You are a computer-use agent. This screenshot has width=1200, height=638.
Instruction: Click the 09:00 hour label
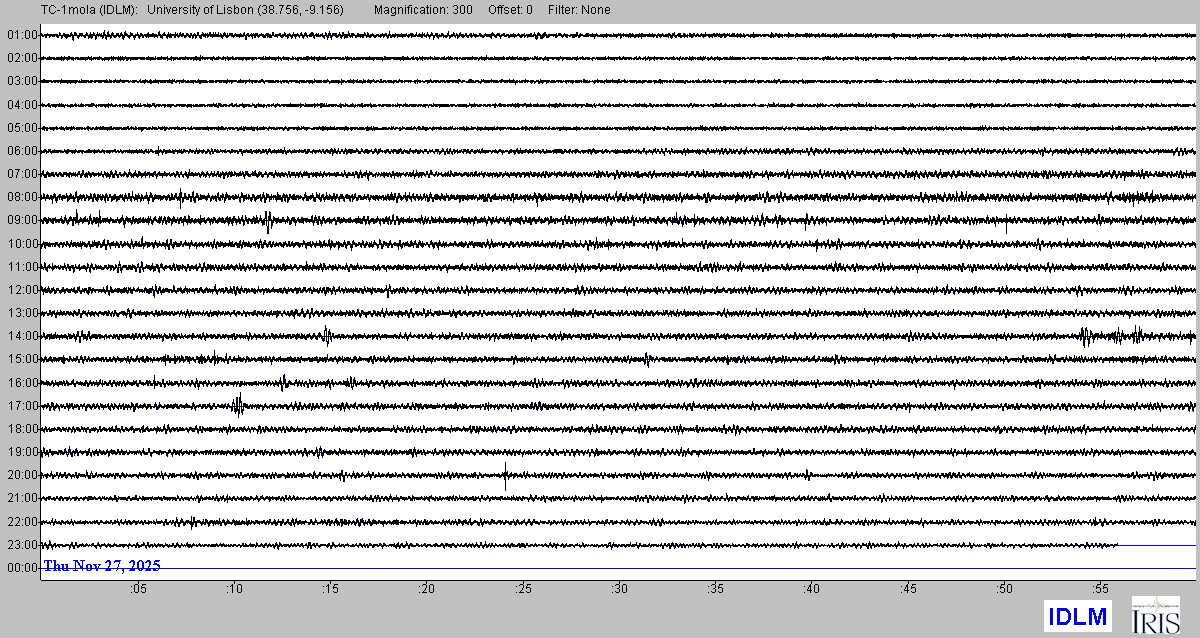coord(22,220)
